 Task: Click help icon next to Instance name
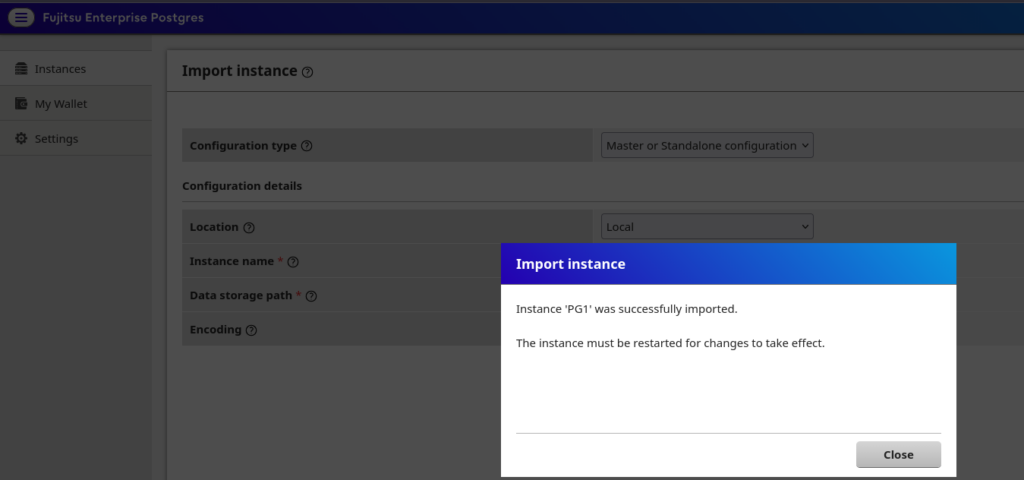[293, 262]
